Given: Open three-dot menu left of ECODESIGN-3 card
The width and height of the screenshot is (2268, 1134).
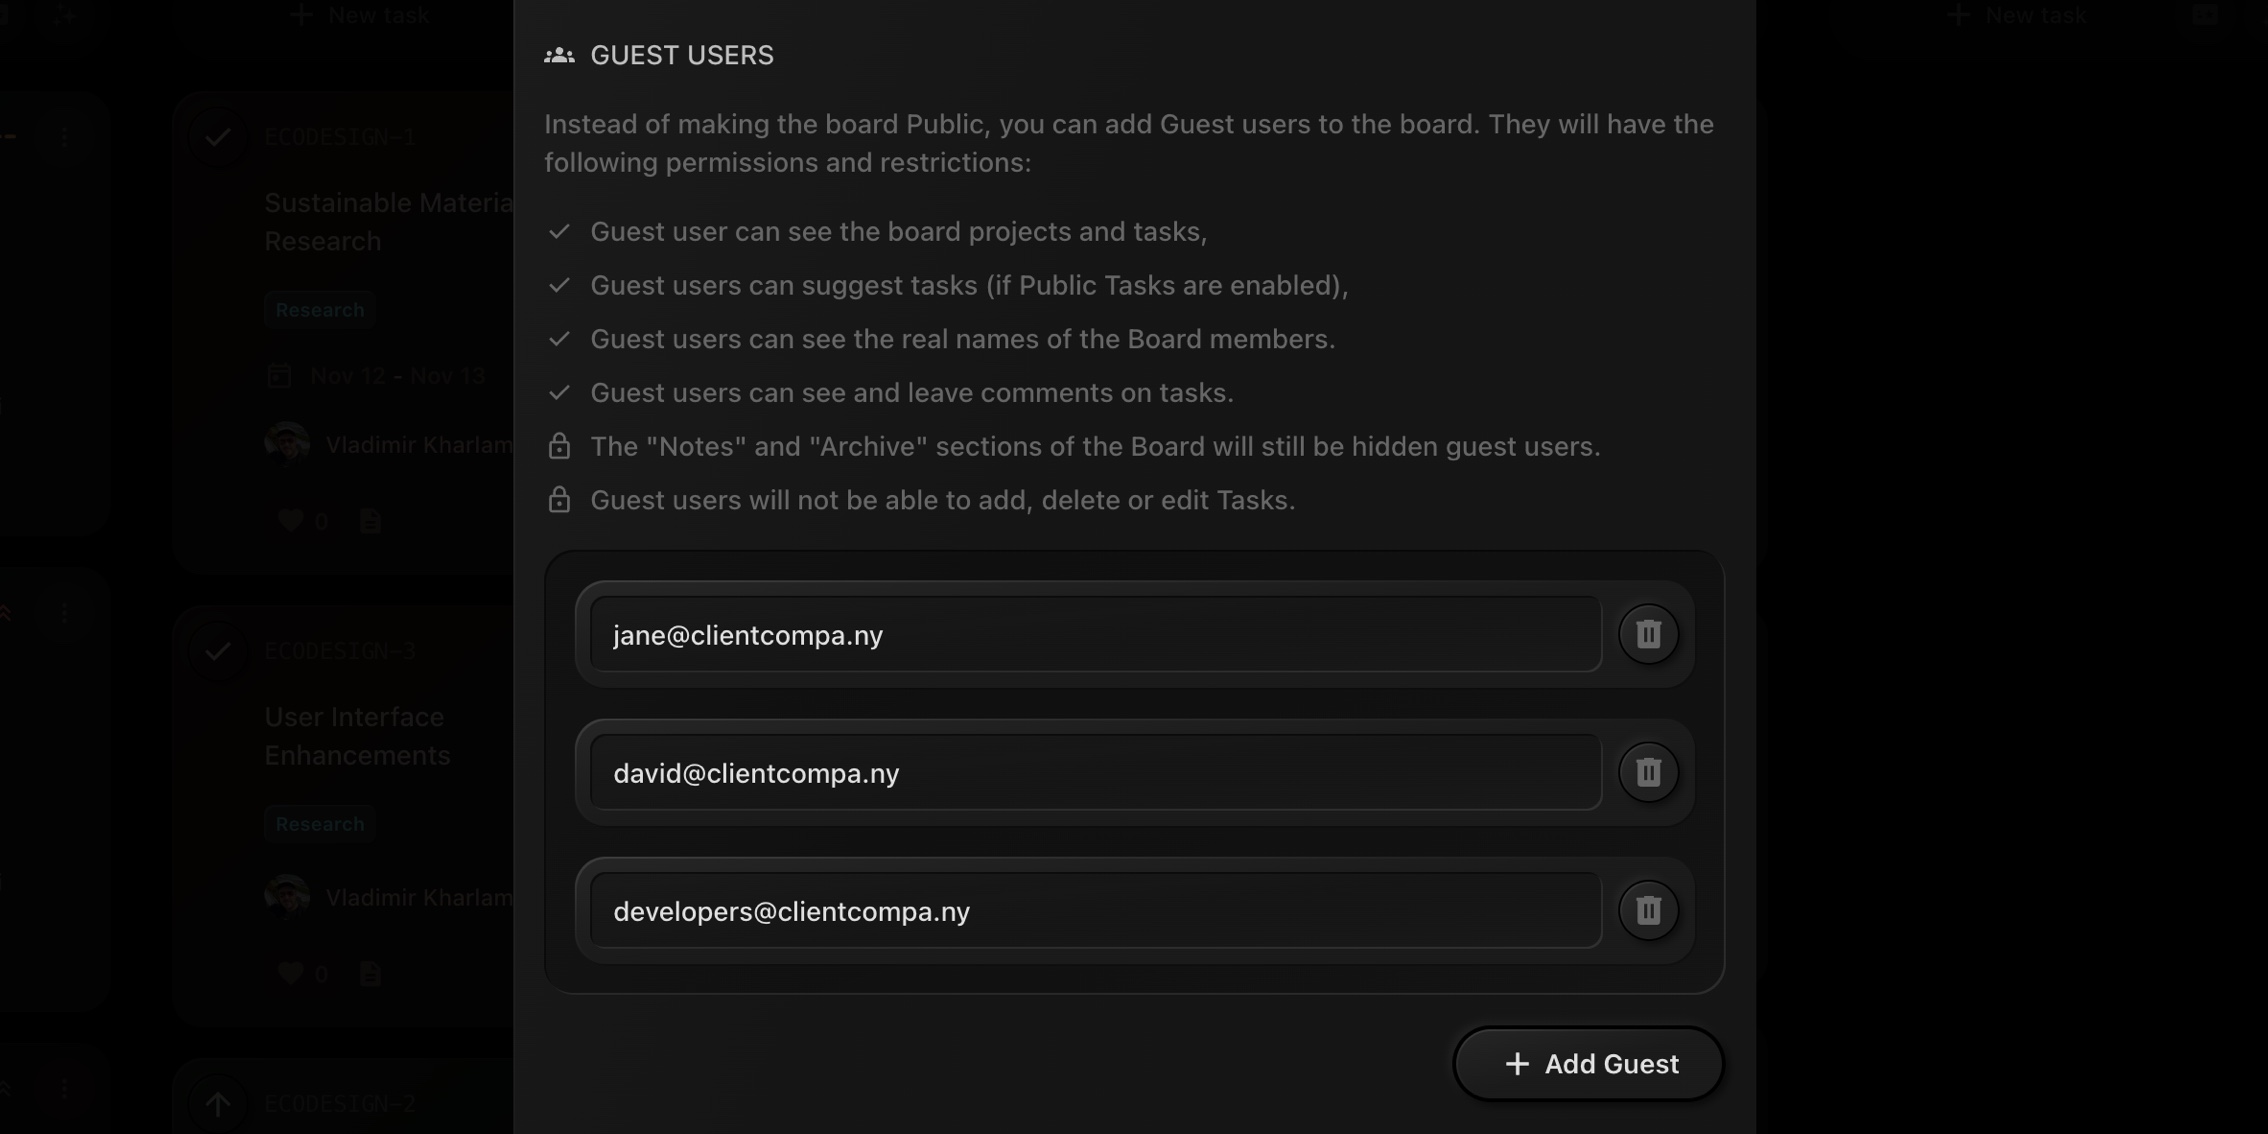Looking at the screenshot, I should pos(64,612).
